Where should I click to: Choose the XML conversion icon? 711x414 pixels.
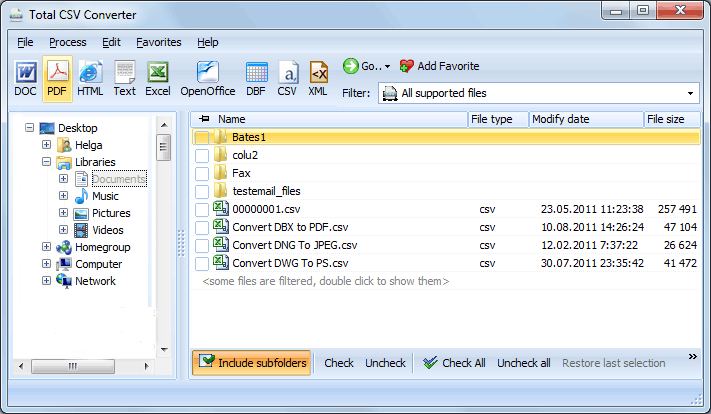pyautogui.click(x=318, y=77)
